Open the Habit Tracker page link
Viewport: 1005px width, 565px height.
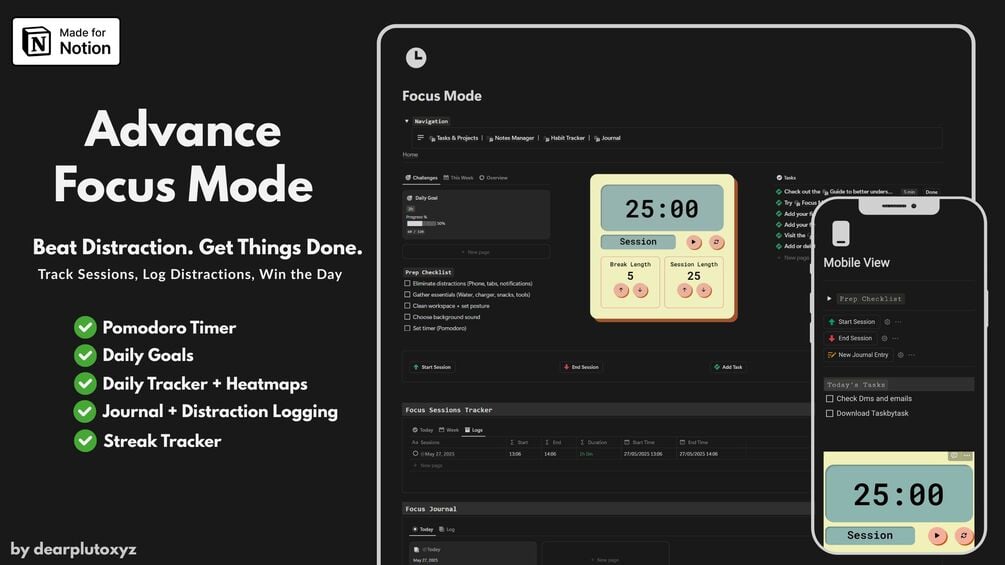point(564,138)
